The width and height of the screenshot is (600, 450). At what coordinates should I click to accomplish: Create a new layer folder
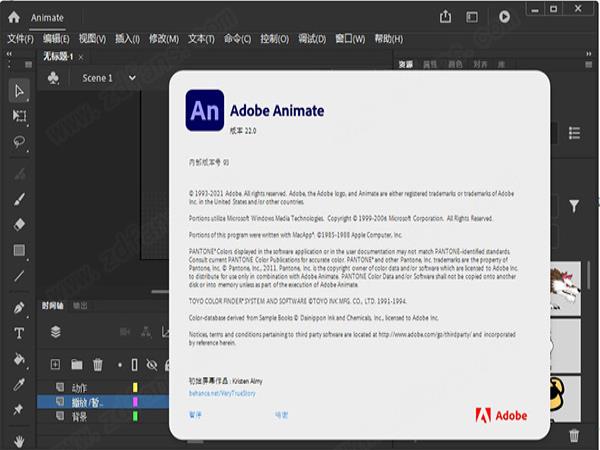click(77, 364)
